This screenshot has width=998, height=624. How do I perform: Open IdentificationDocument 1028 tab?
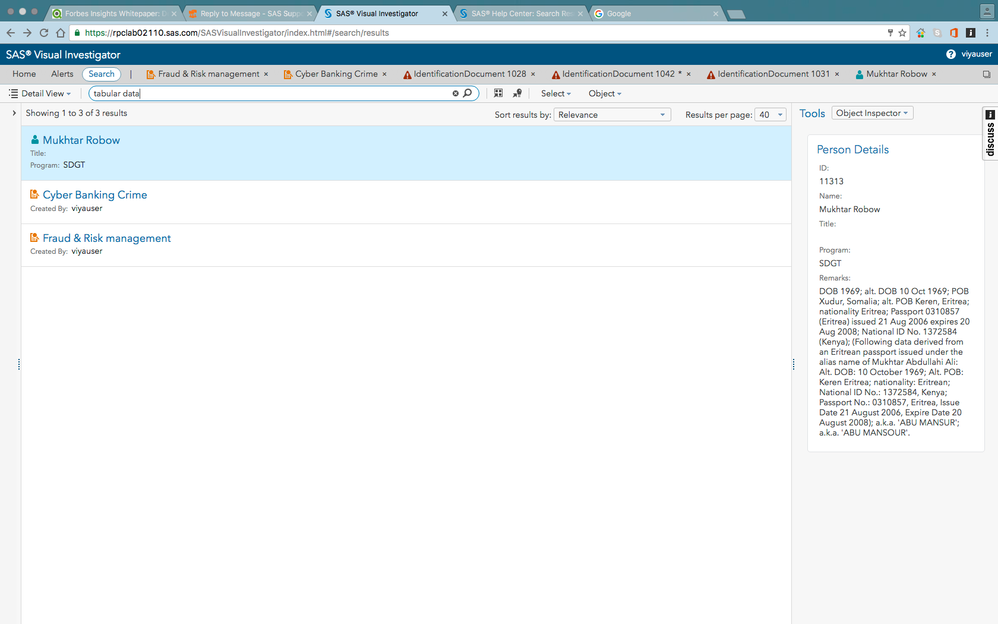coord(470,74)
